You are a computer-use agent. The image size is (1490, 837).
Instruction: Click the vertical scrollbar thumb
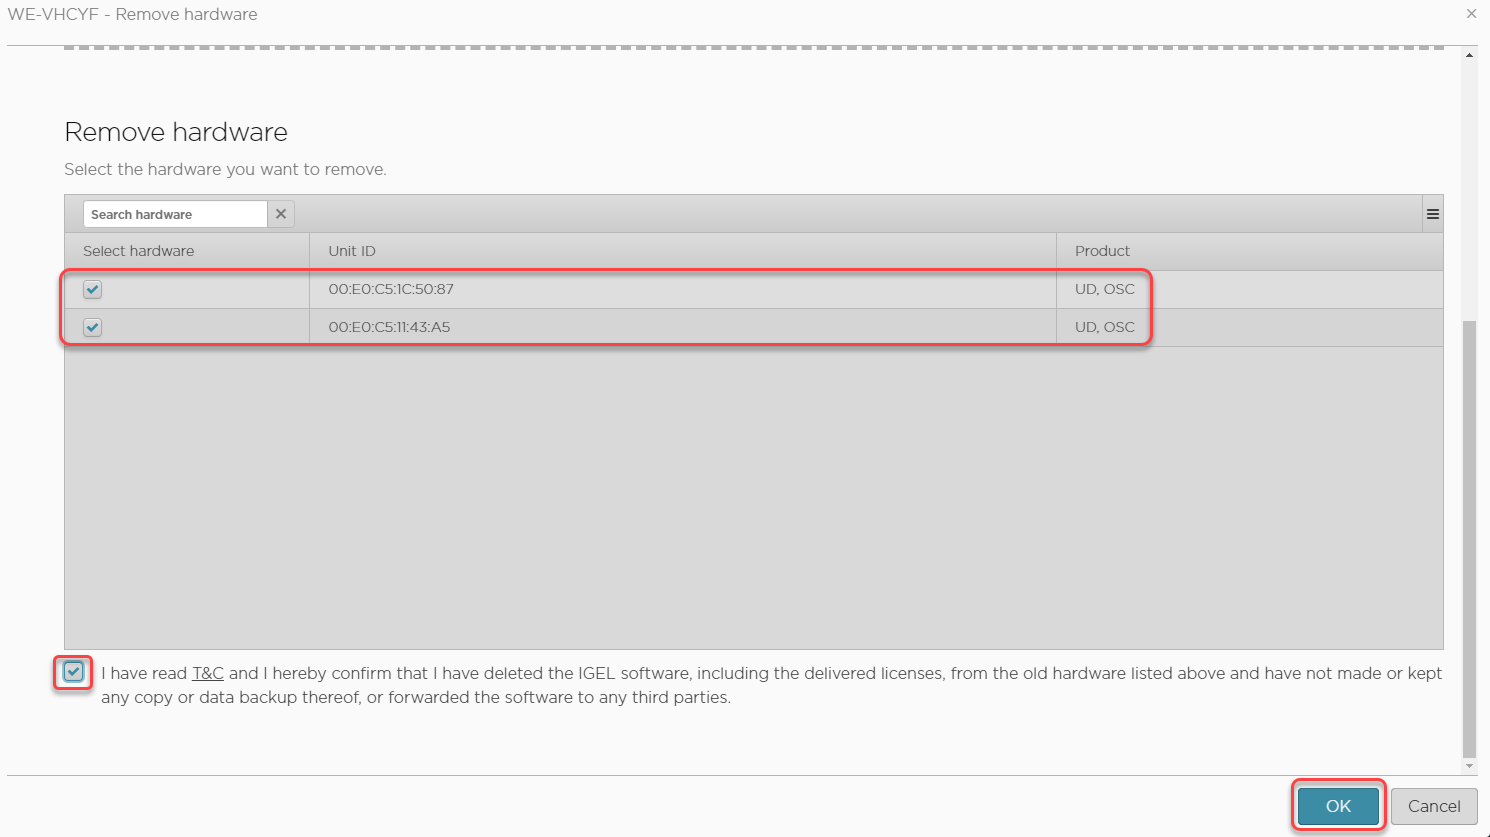1469,540
